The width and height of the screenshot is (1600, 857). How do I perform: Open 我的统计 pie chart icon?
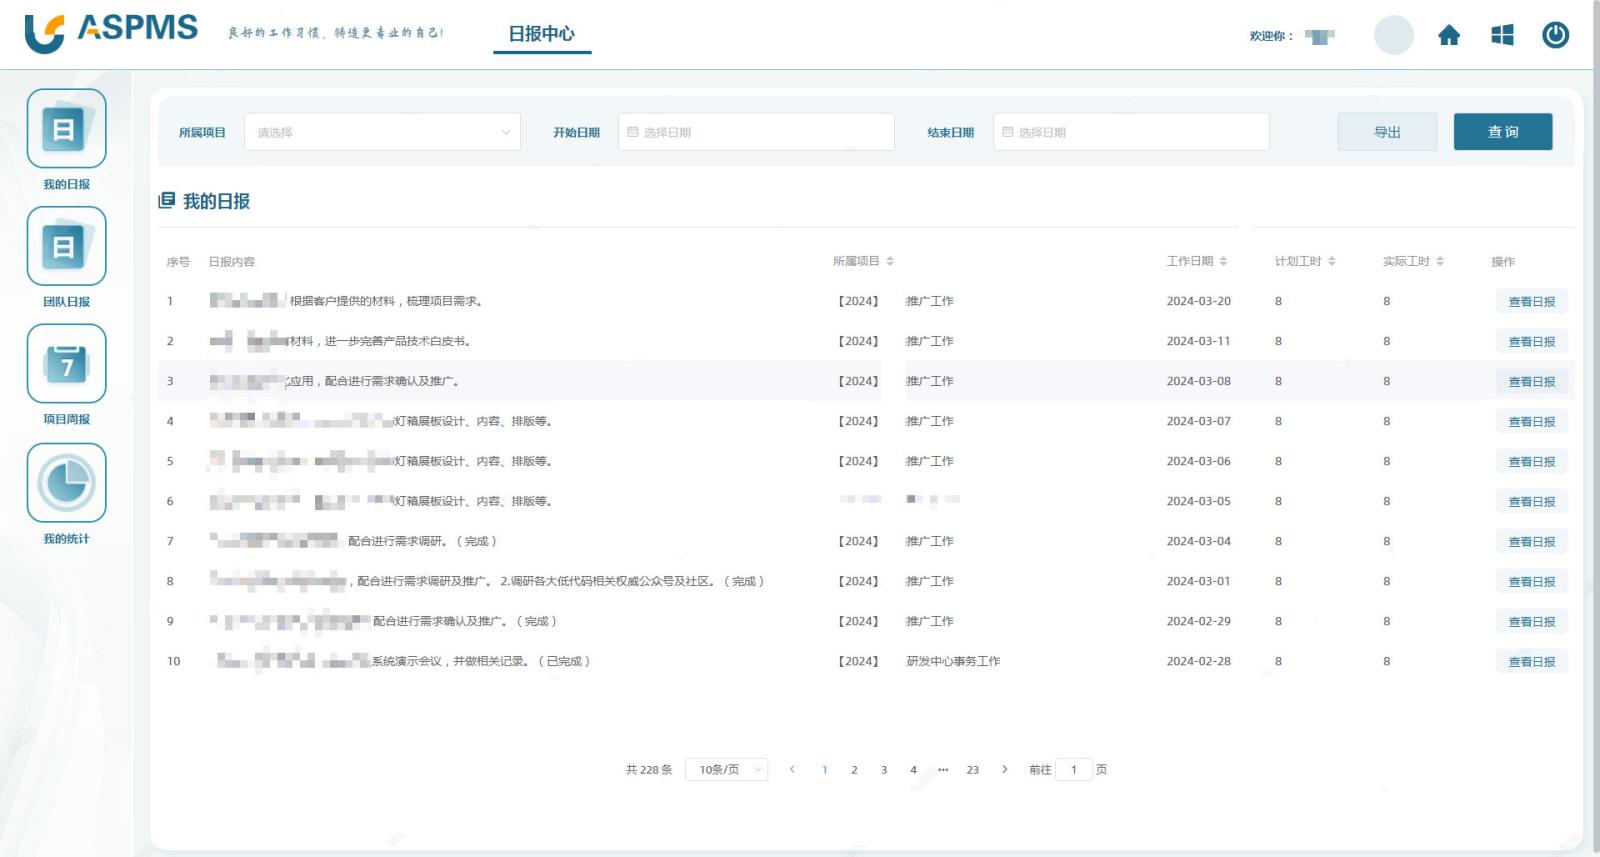click(x=66, y=483)
